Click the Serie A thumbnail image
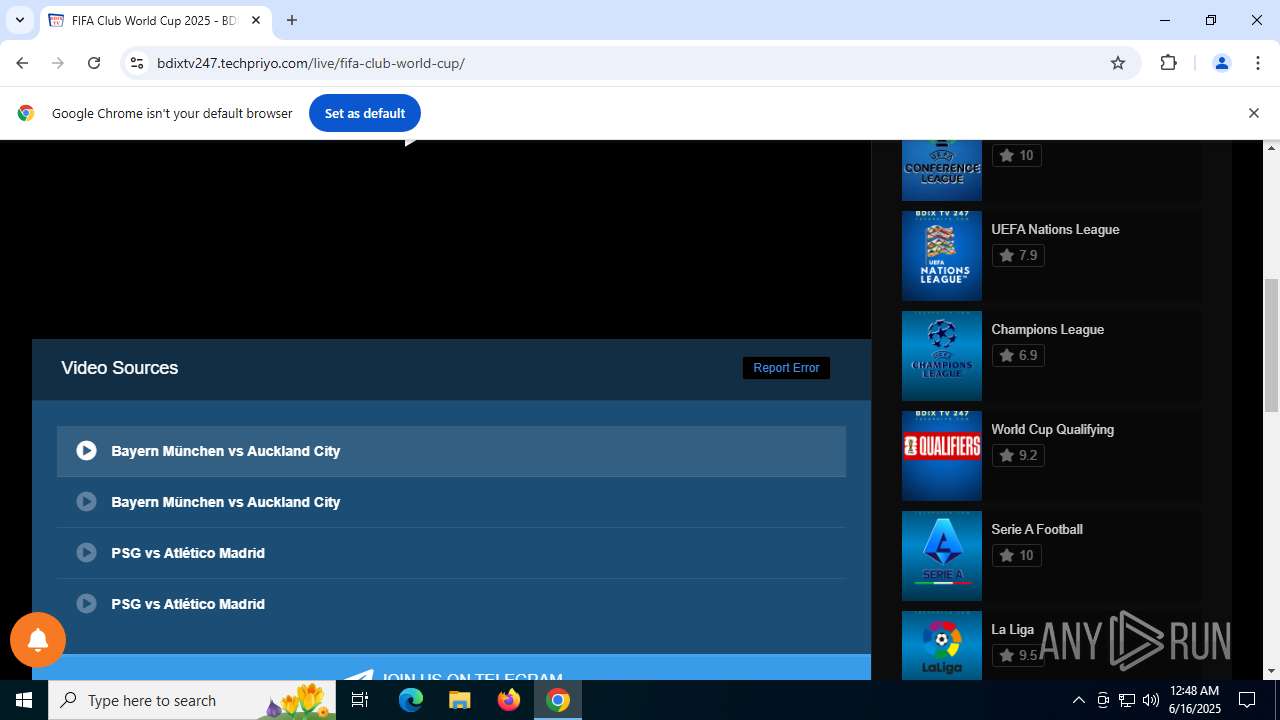The height and width of the screenshot is (720, 1280). click(x=942, y=556)
